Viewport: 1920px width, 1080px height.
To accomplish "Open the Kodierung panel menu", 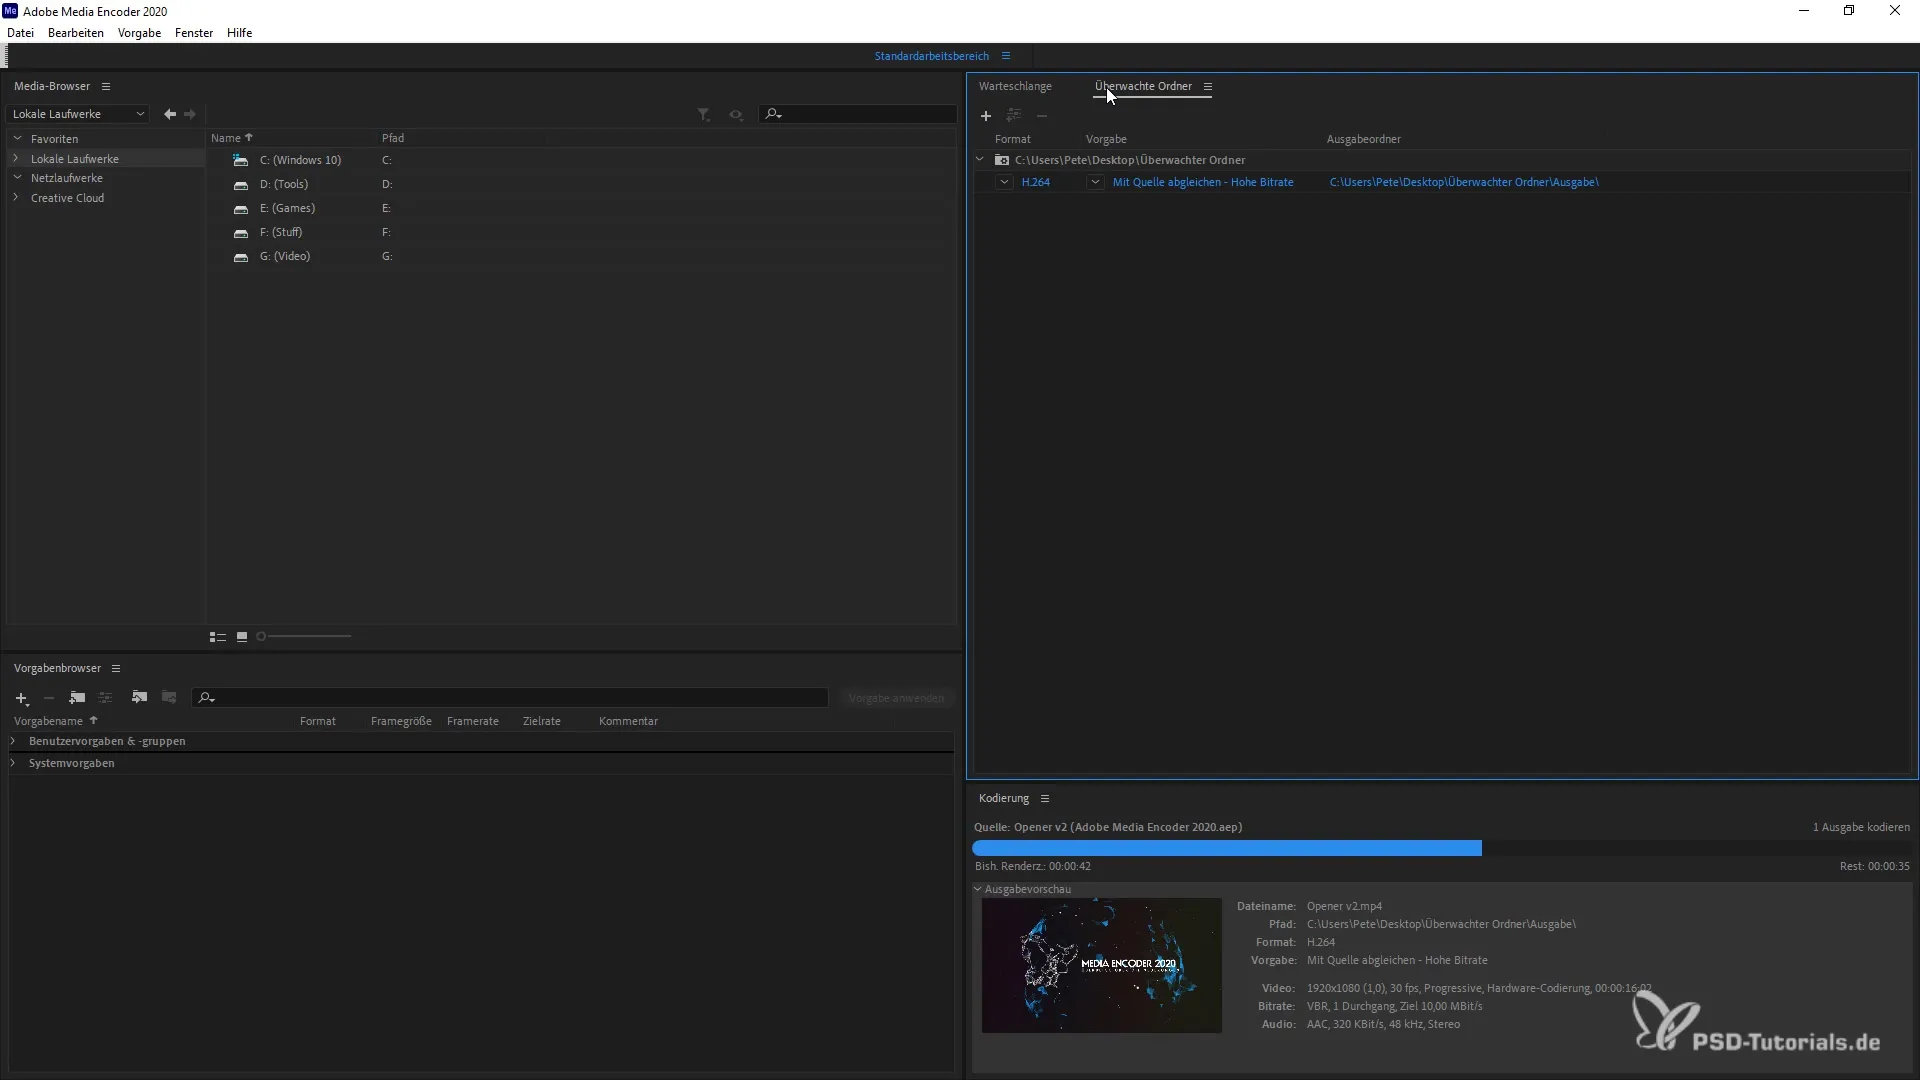I will pyautogui.click(x=1045, y=798).
